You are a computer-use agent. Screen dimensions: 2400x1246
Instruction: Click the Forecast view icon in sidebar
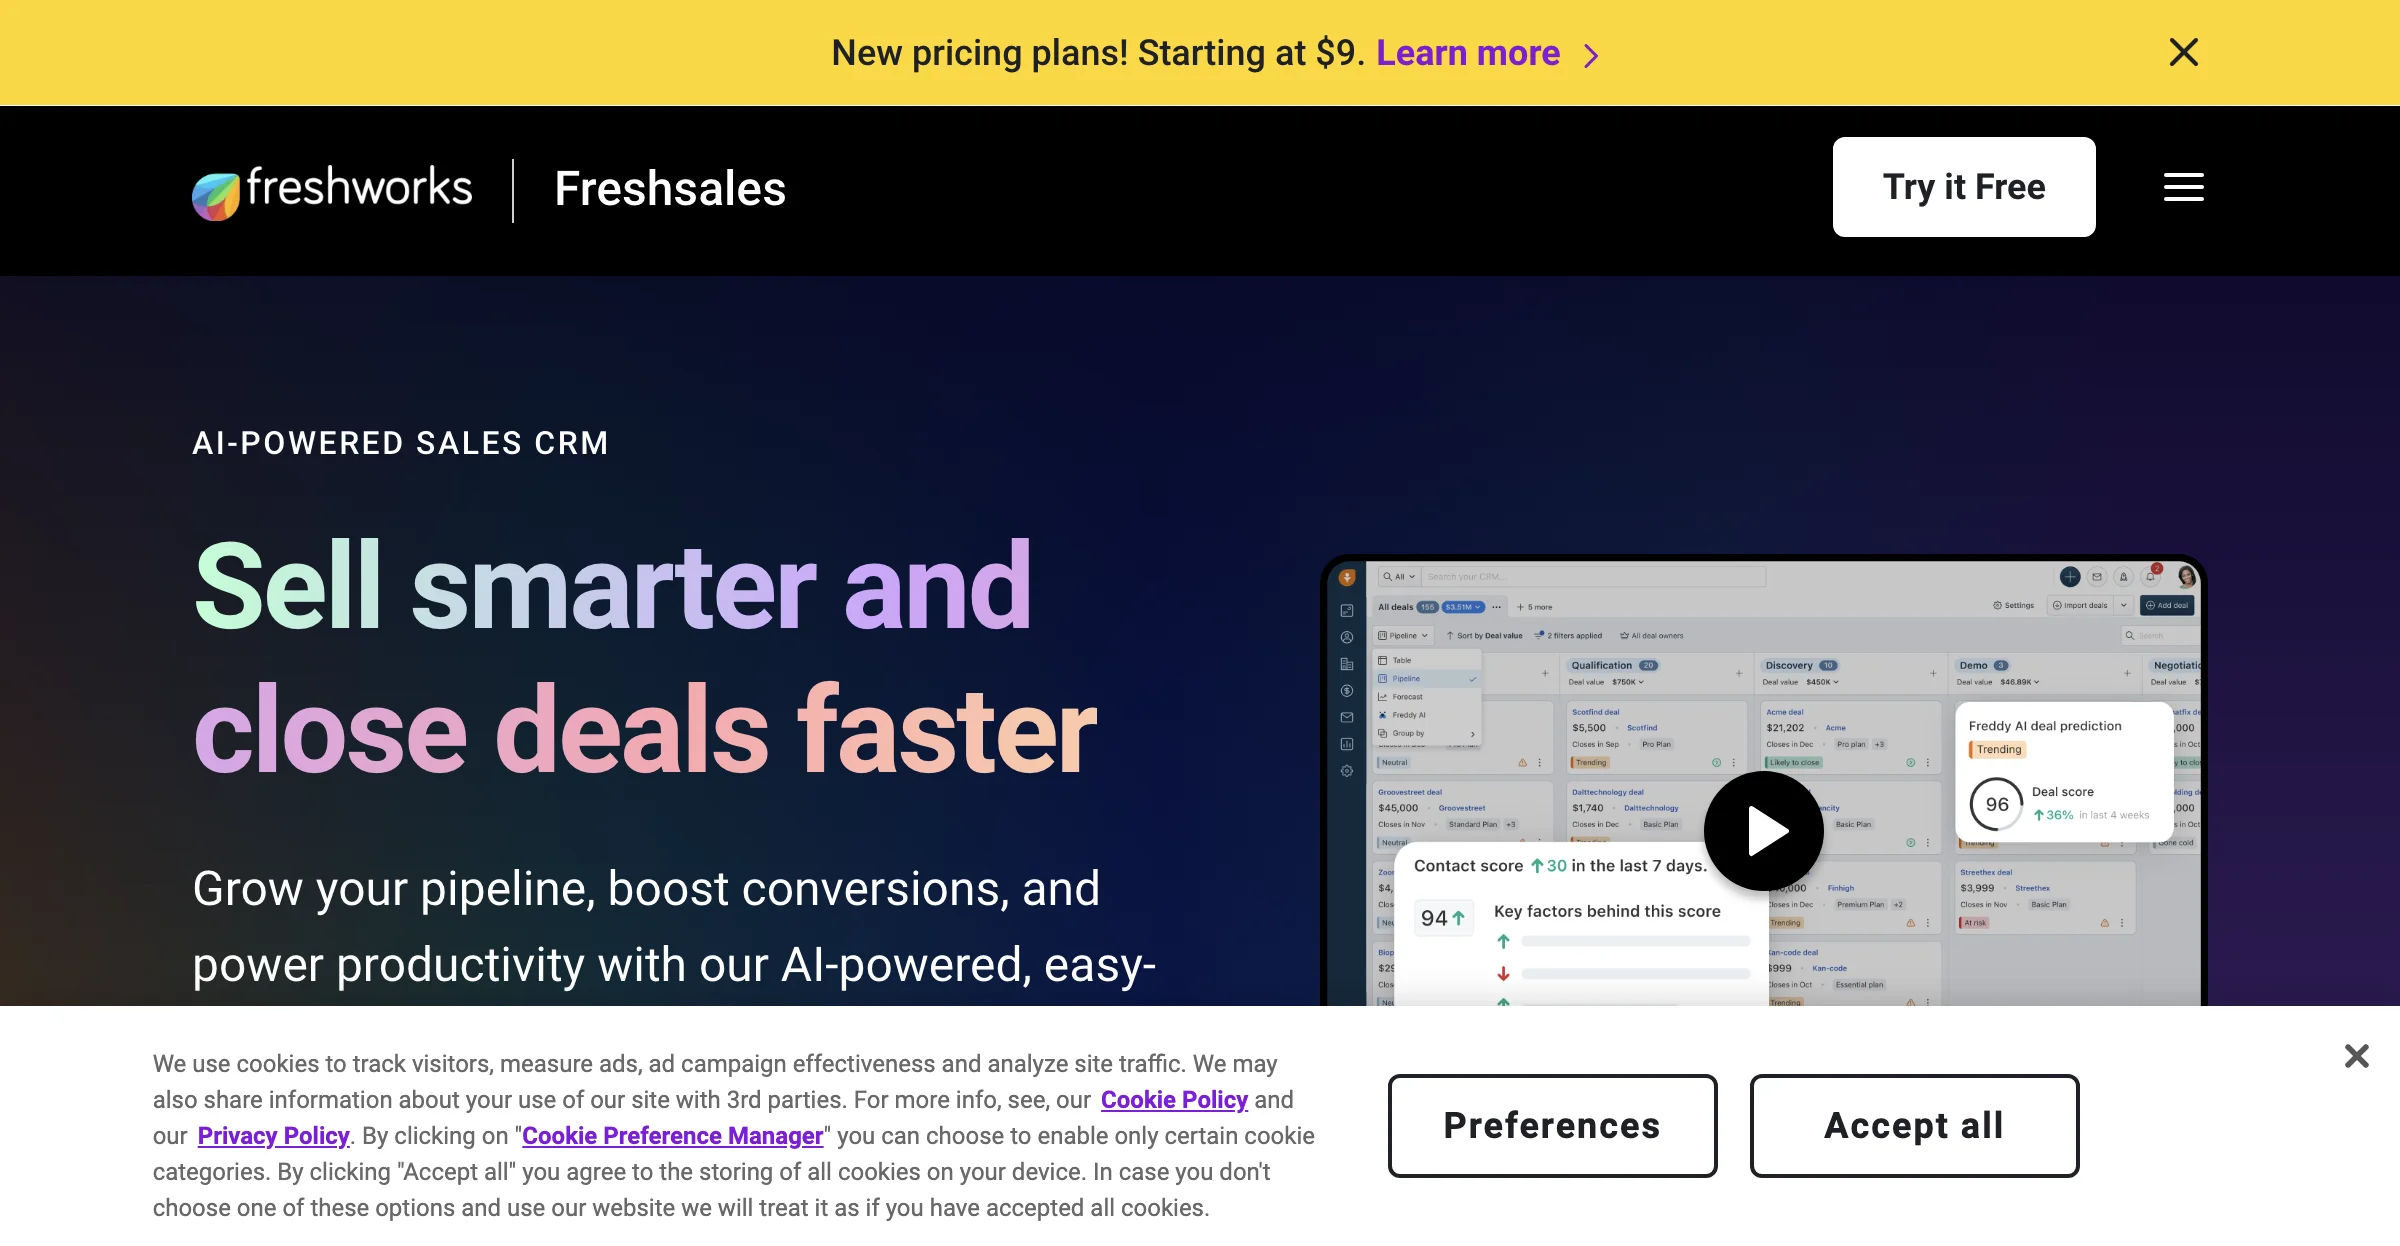point(1383,695)
